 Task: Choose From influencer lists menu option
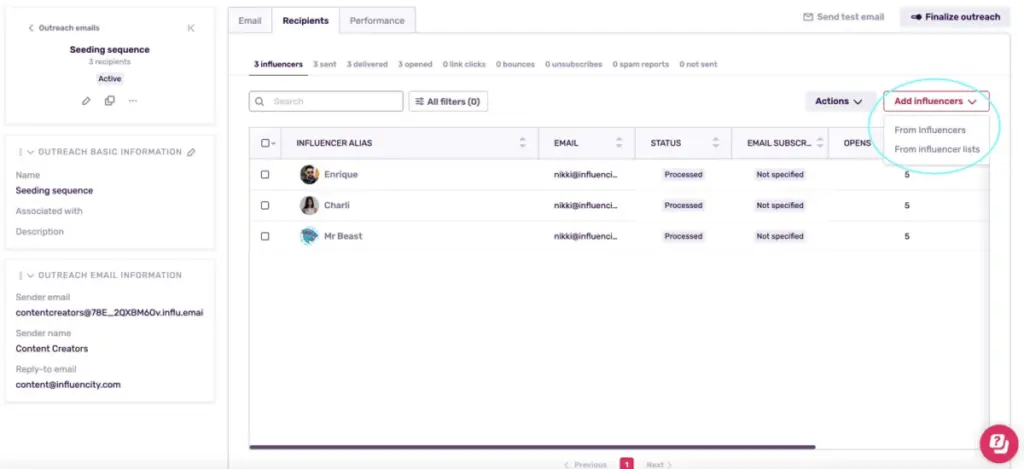(x=936, y=150)
